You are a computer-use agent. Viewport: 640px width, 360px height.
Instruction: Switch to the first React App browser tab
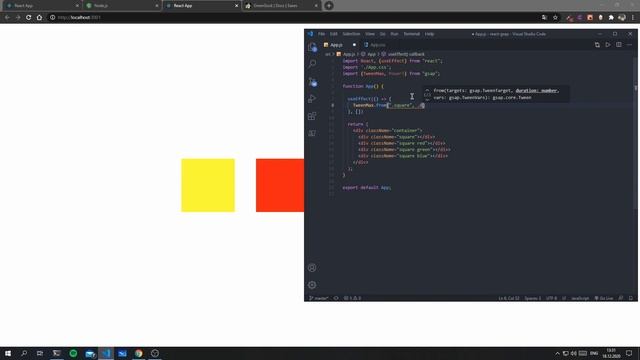[x=41, y=6]
